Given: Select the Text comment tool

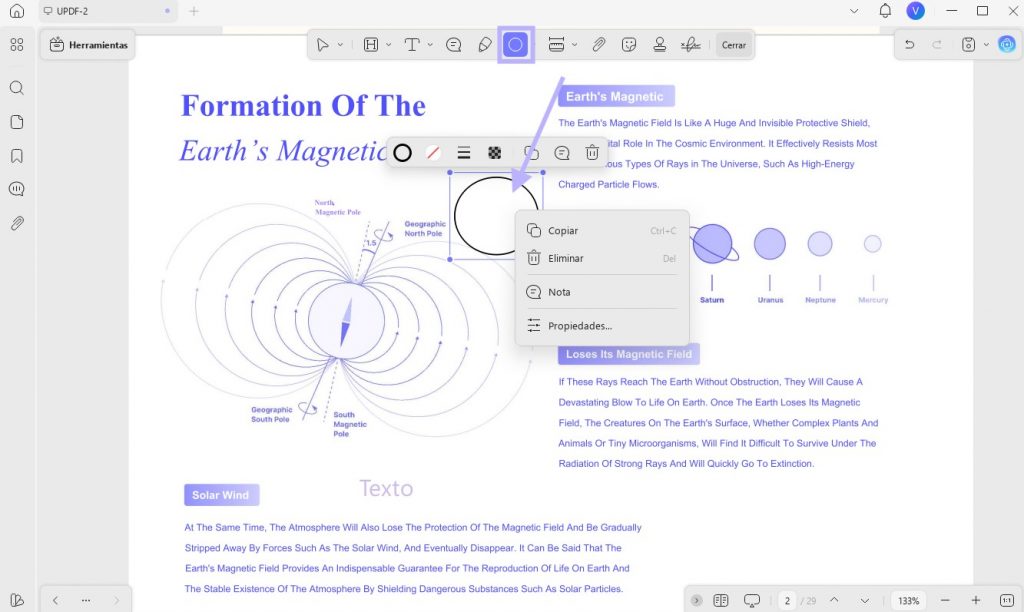Looking at the screenshot, I should tap(412, 44).
